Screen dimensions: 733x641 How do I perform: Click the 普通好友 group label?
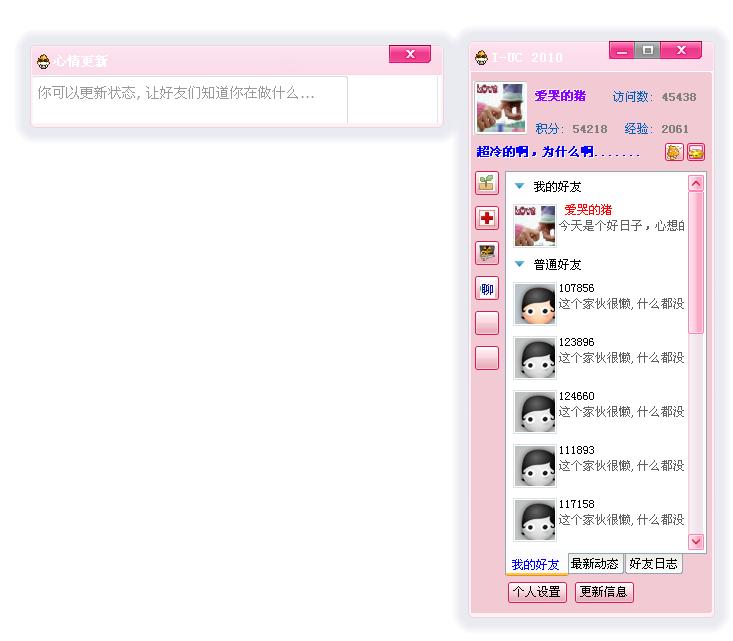[557, 265]
